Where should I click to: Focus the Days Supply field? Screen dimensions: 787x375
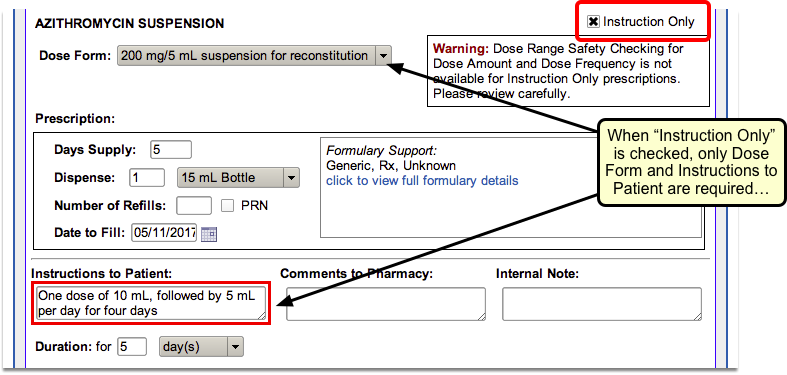tap(171, 150)
